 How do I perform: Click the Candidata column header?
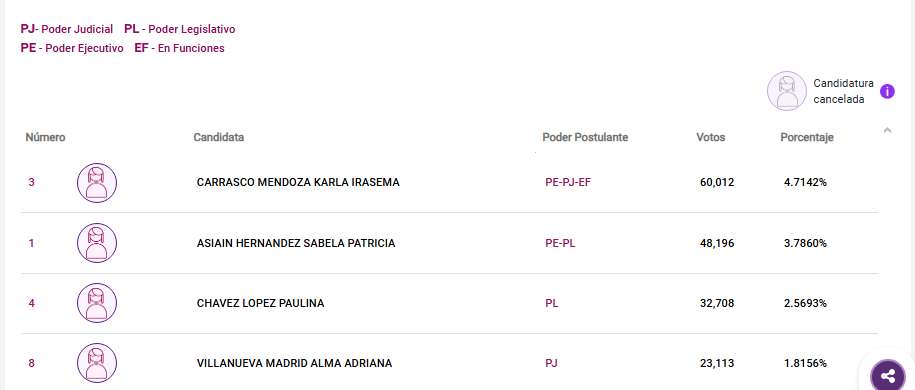point(218,137)
